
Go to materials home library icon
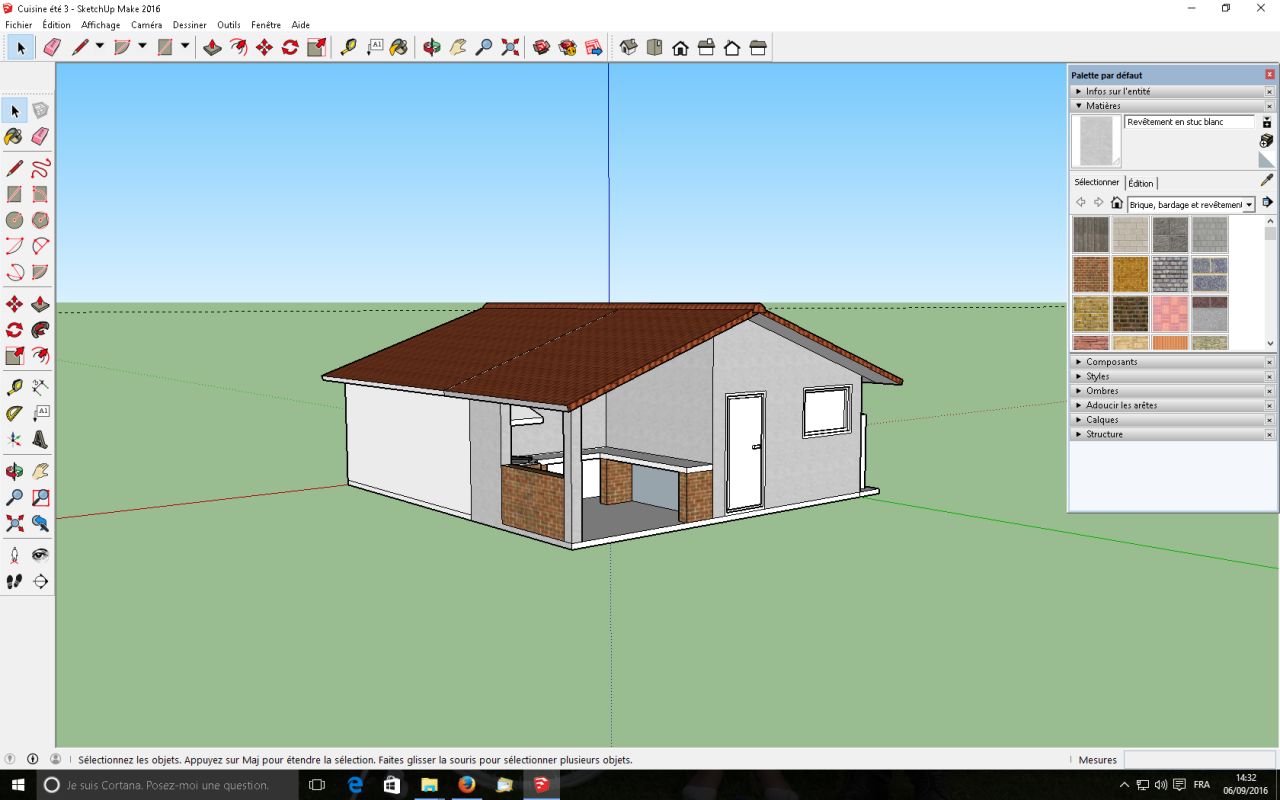(1117, 203)
